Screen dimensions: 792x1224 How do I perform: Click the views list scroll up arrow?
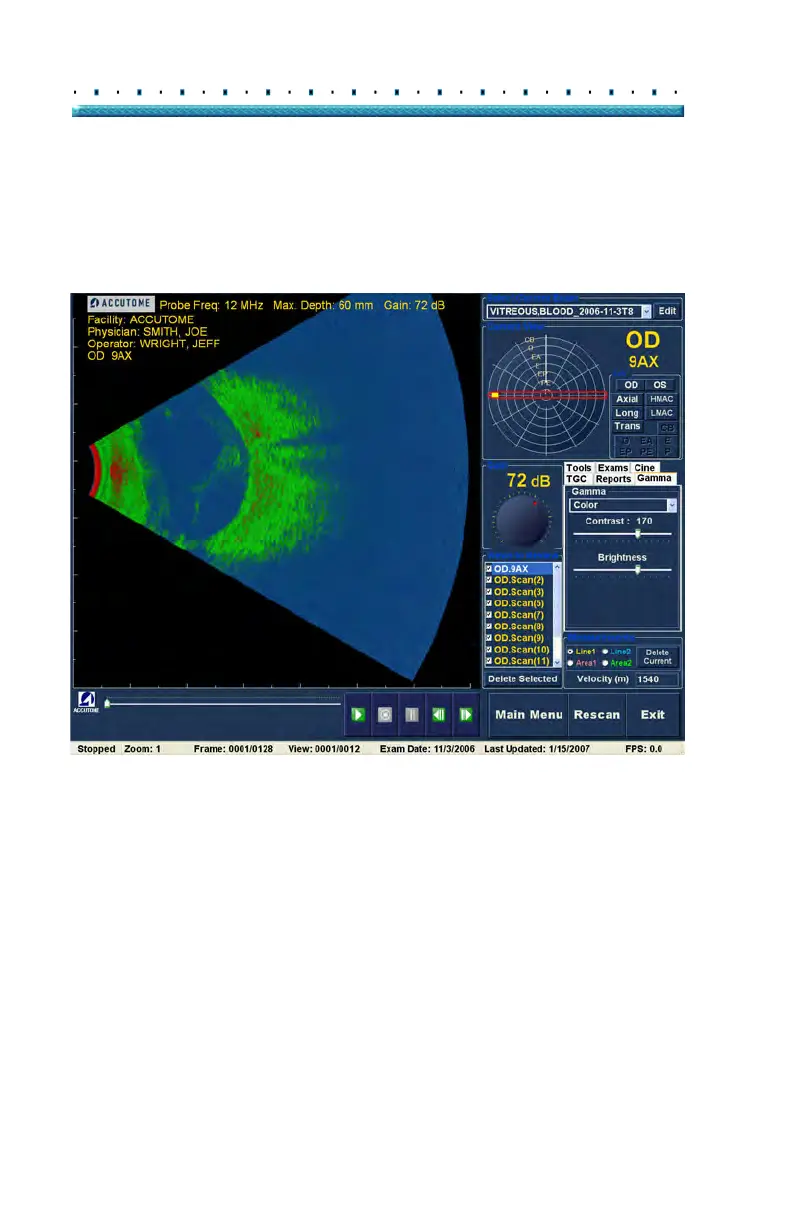pos(557,568)
